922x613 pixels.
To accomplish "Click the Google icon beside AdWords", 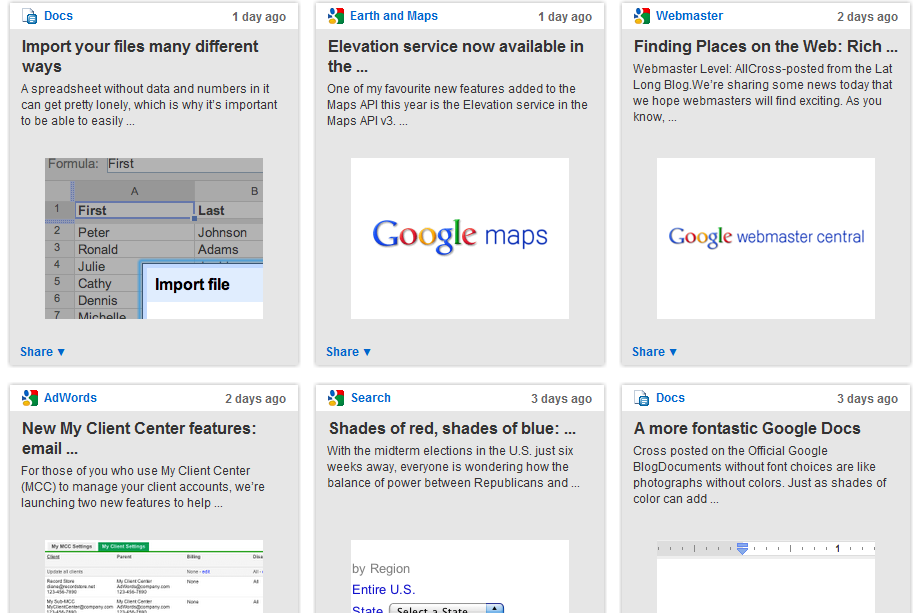I will coord(29,398).
